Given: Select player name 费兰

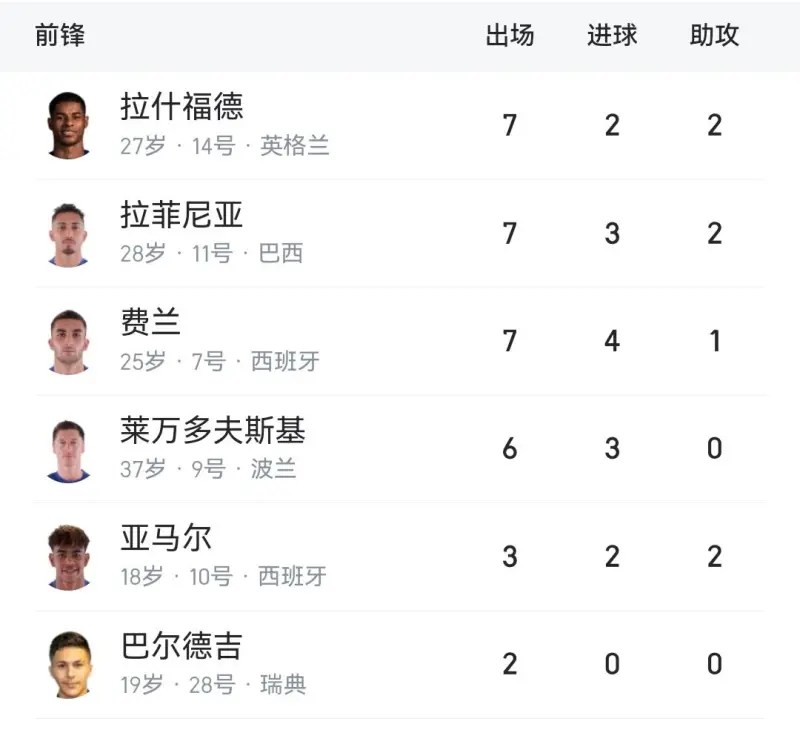Looking at the screenshot, I should coord(151,323).
